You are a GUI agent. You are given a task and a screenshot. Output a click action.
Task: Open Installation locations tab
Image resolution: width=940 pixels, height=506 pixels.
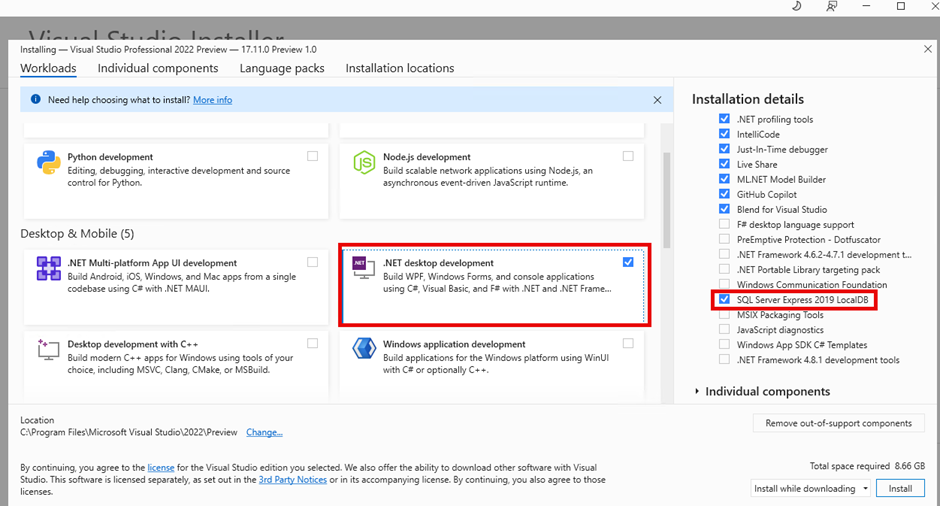tap(400, 68)
